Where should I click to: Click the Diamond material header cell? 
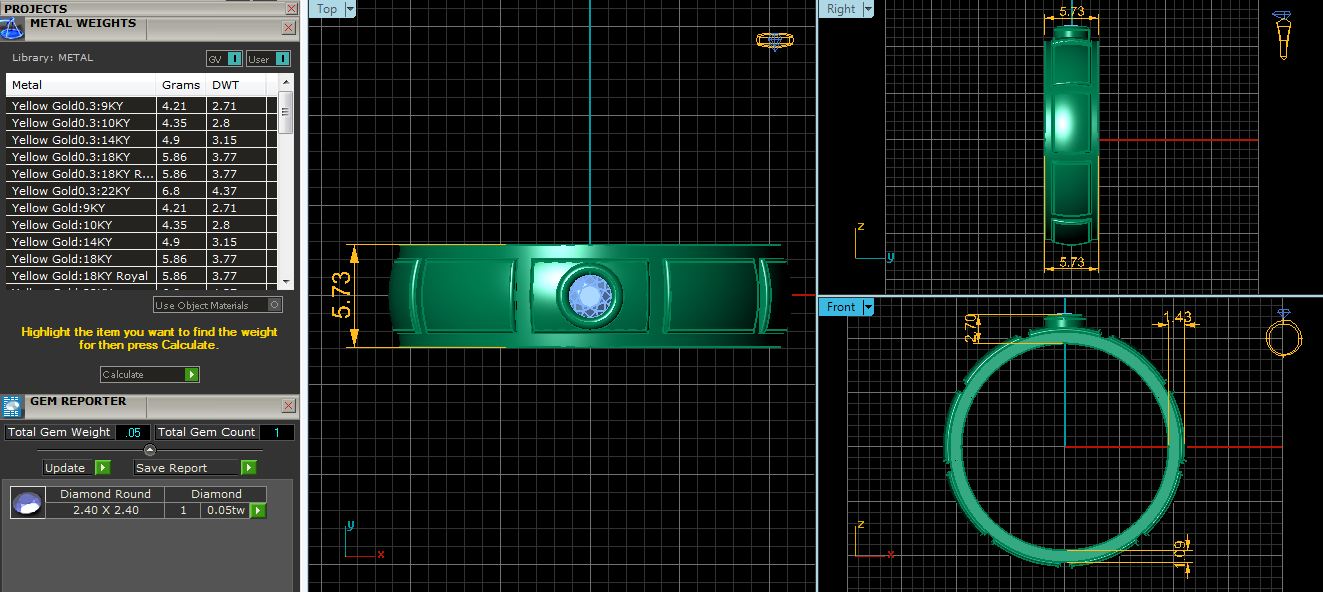(217, 494)
